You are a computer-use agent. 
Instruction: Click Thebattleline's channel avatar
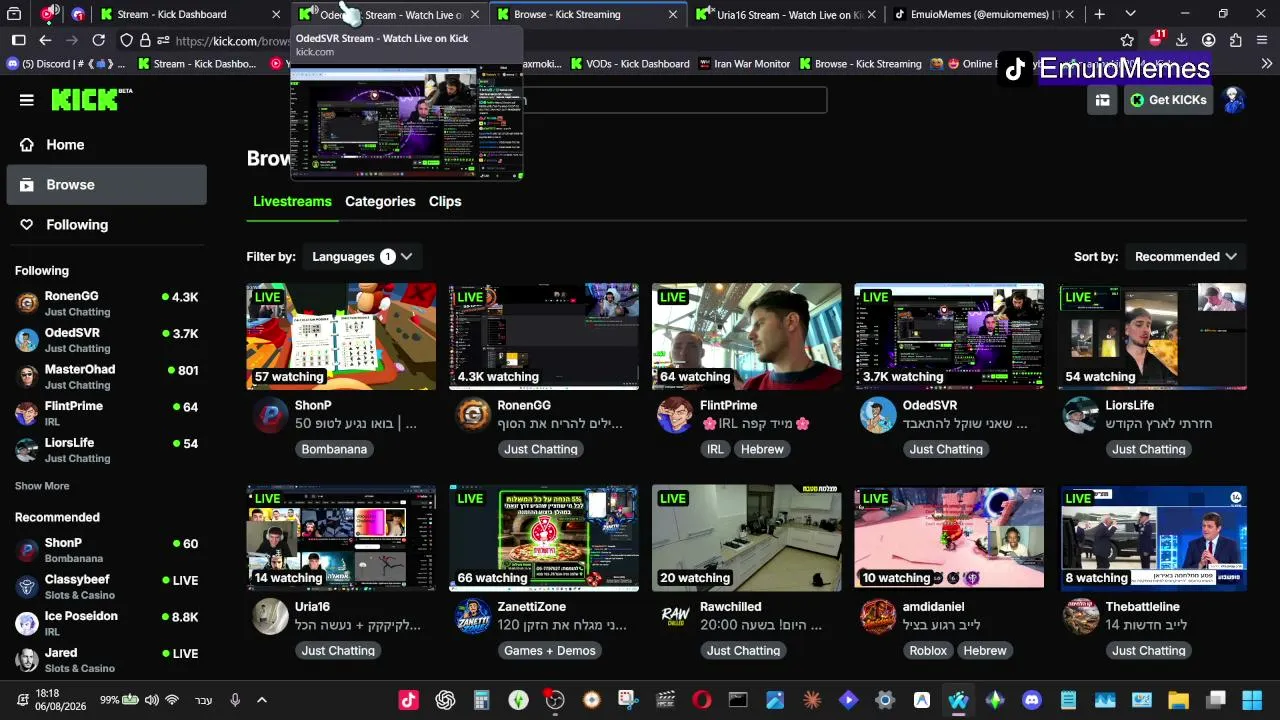1080,616
